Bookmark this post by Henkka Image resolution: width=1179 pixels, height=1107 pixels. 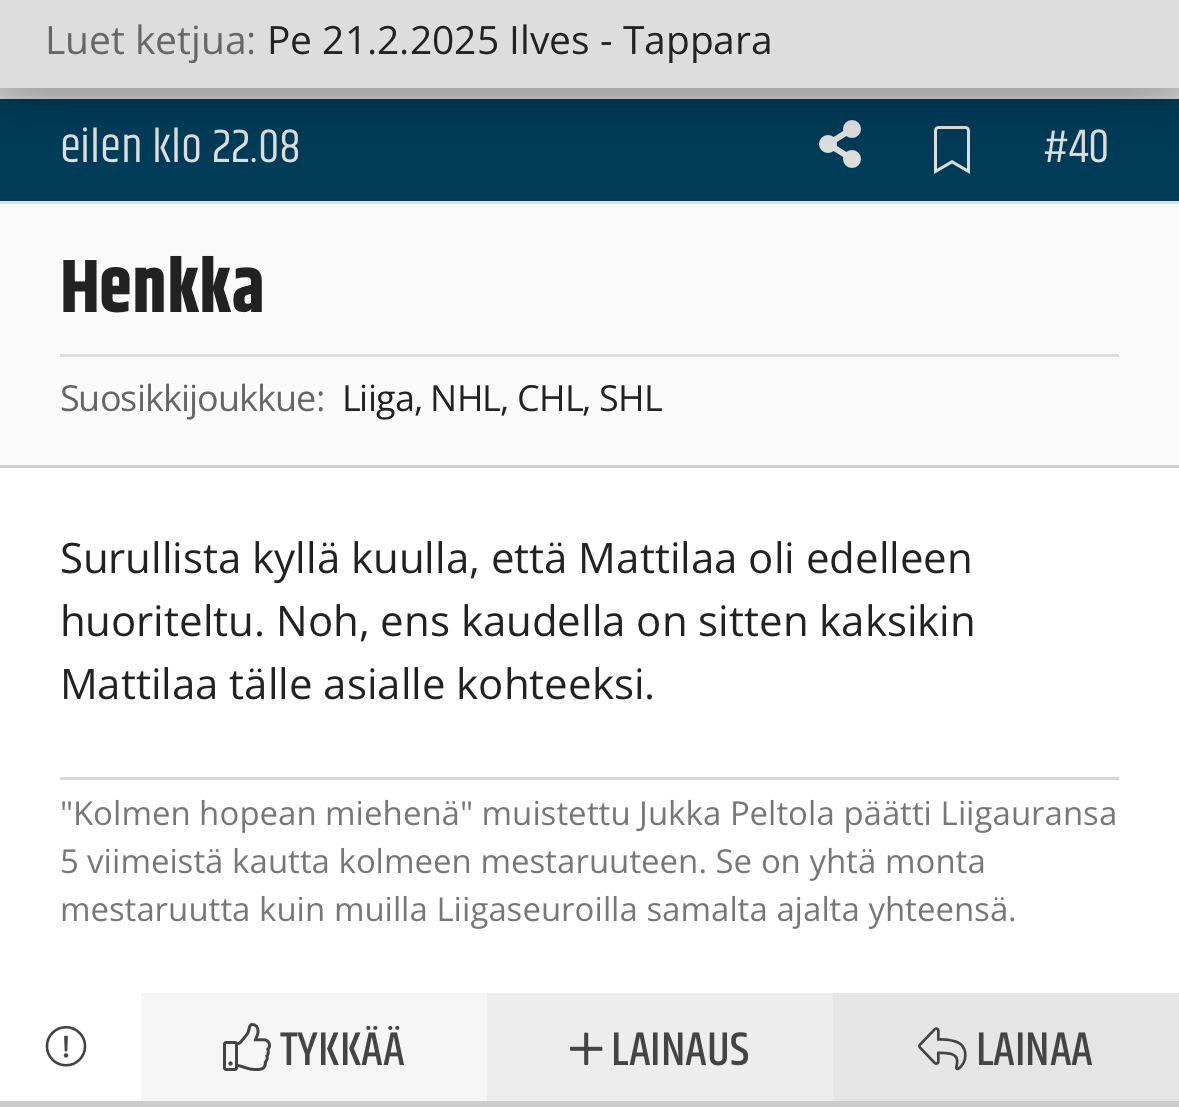[x=952, y=149]
